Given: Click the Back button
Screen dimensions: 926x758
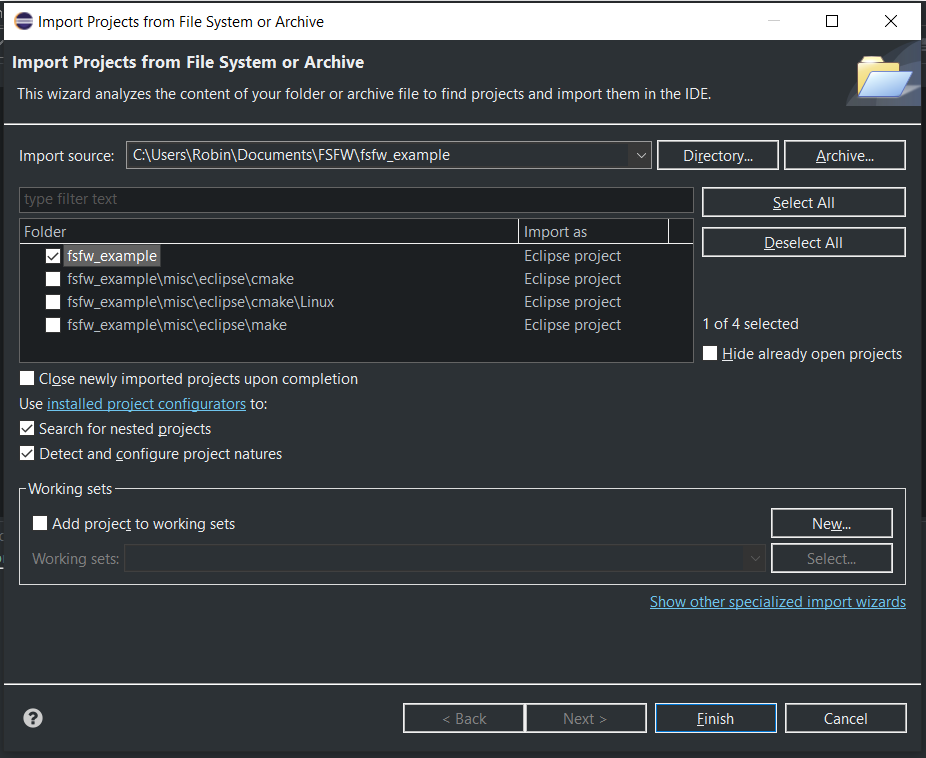Looking at the screenshot, I should [x=464, y=718].
